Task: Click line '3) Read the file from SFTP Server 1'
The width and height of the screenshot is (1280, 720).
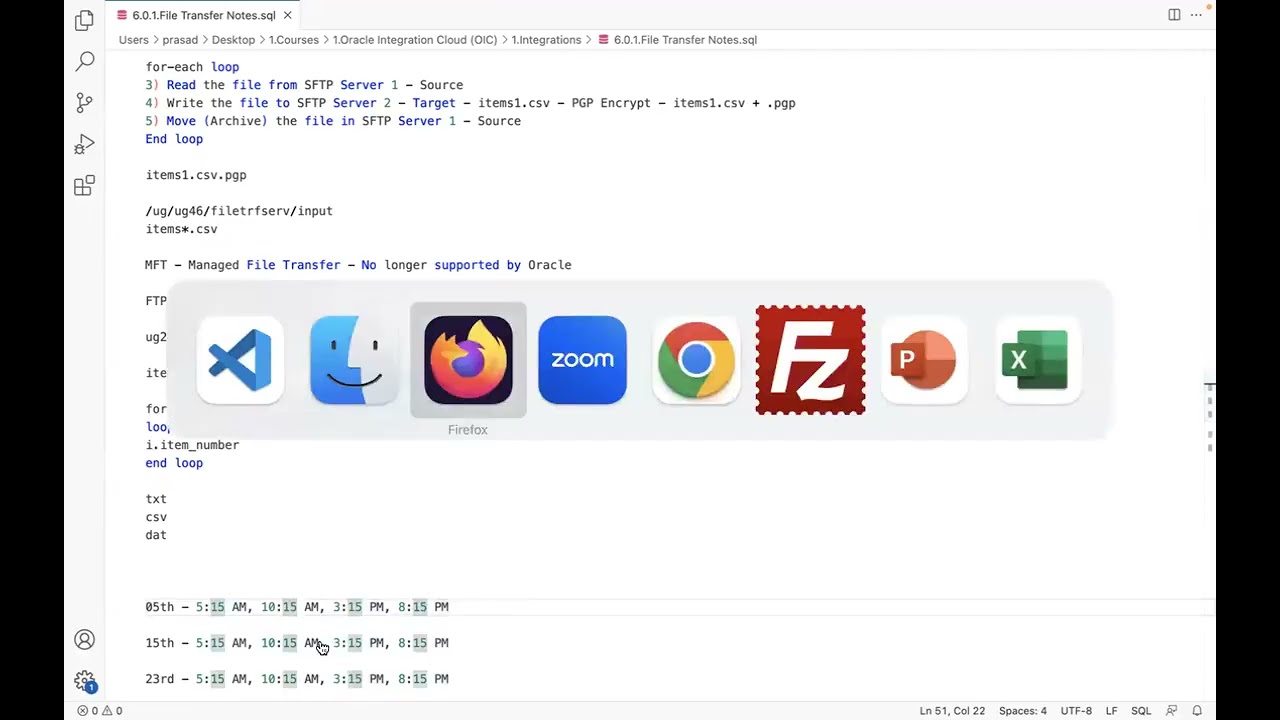Action: click(x=304, y=85)
